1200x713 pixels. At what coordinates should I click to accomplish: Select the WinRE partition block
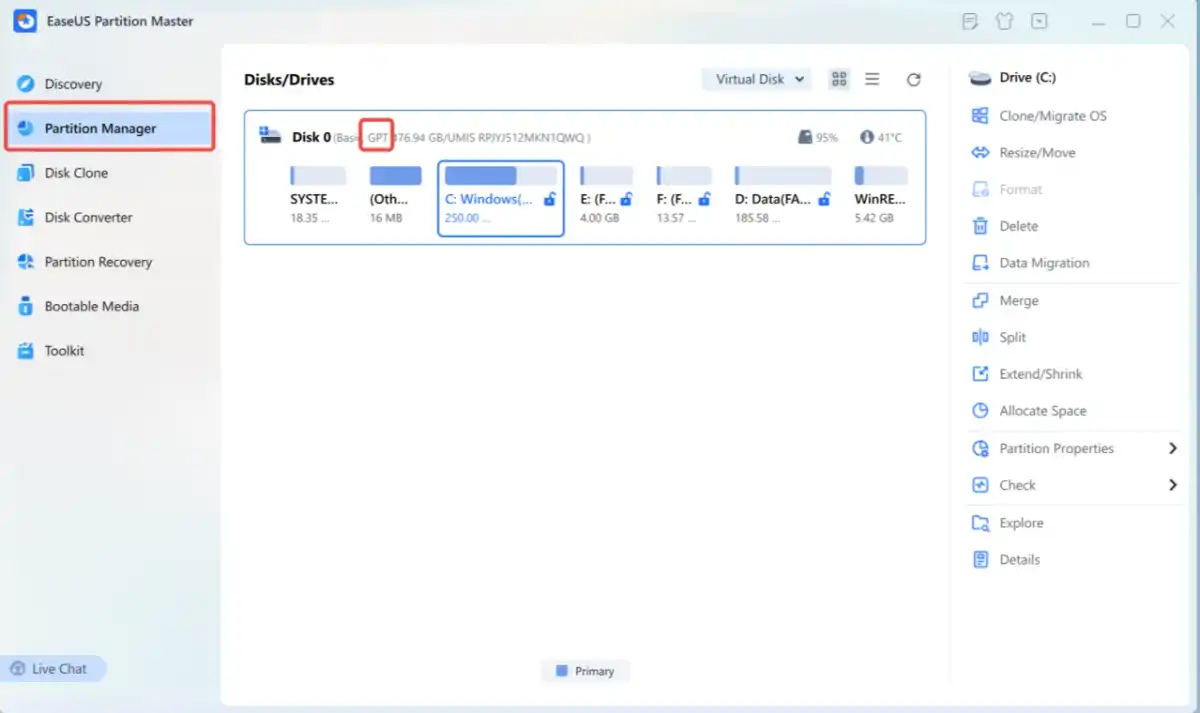tap(881, 195)
